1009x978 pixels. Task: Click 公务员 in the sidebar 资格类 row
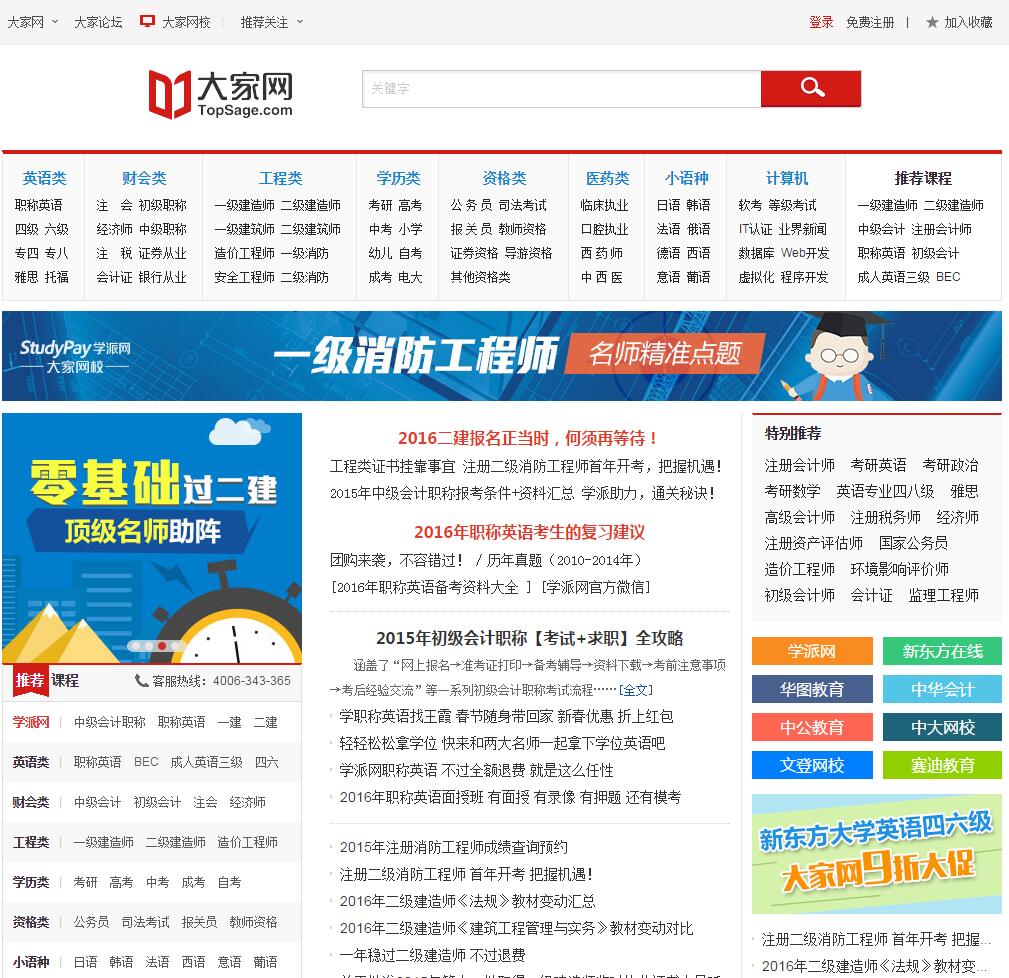pyautogui.click(x=91, y=921)
